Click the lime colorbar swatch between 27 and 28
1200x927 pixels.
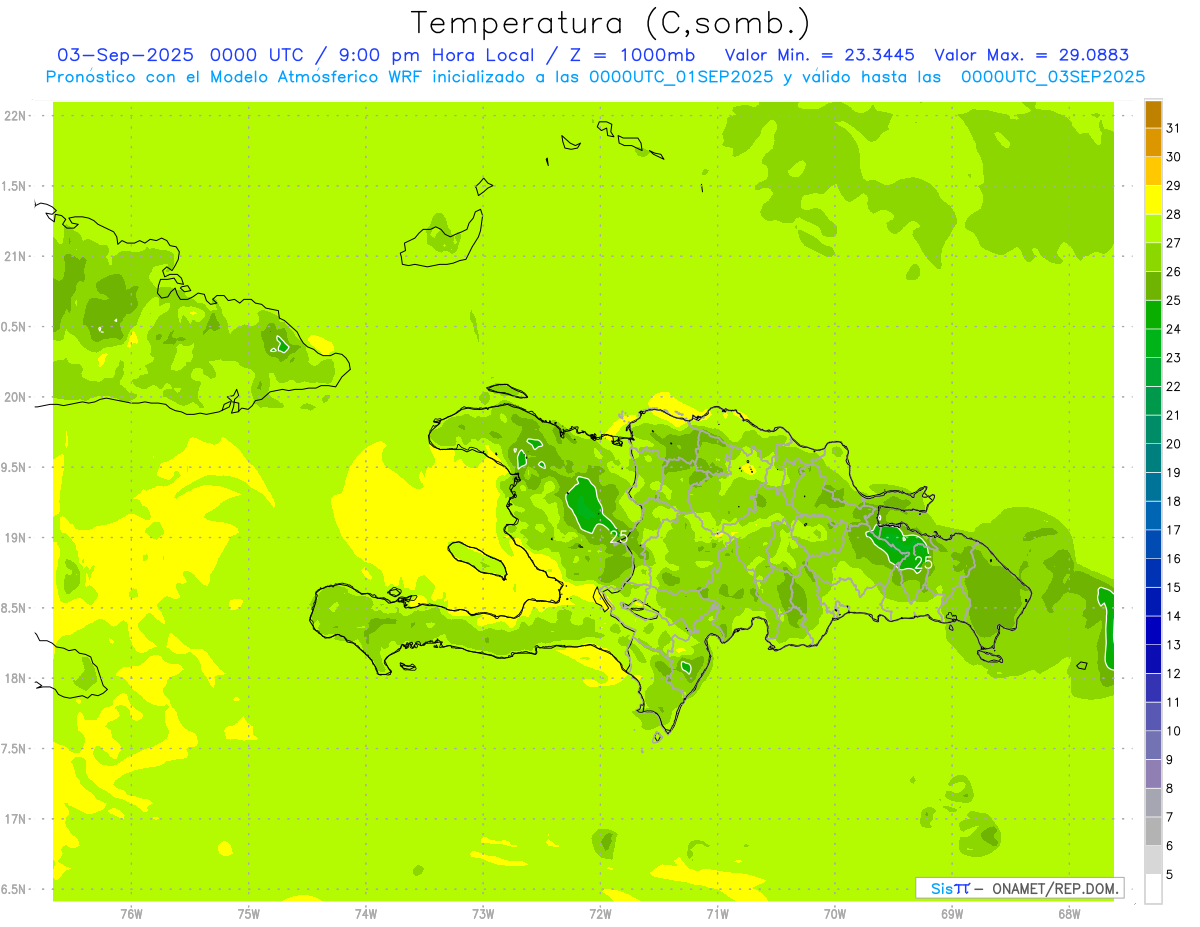[1153, 229]
